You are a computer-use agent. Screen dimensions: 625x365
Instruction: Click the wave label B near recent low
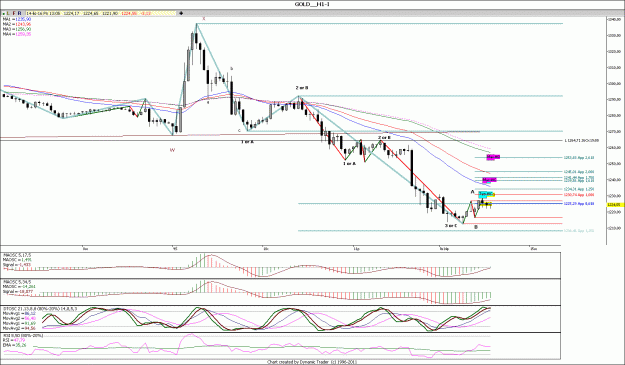476,227
